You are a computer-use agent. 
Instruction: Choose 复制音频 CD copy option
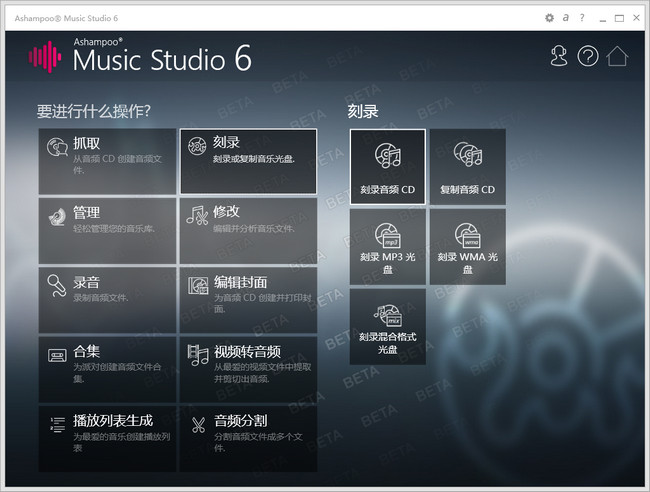click(468, 167)
